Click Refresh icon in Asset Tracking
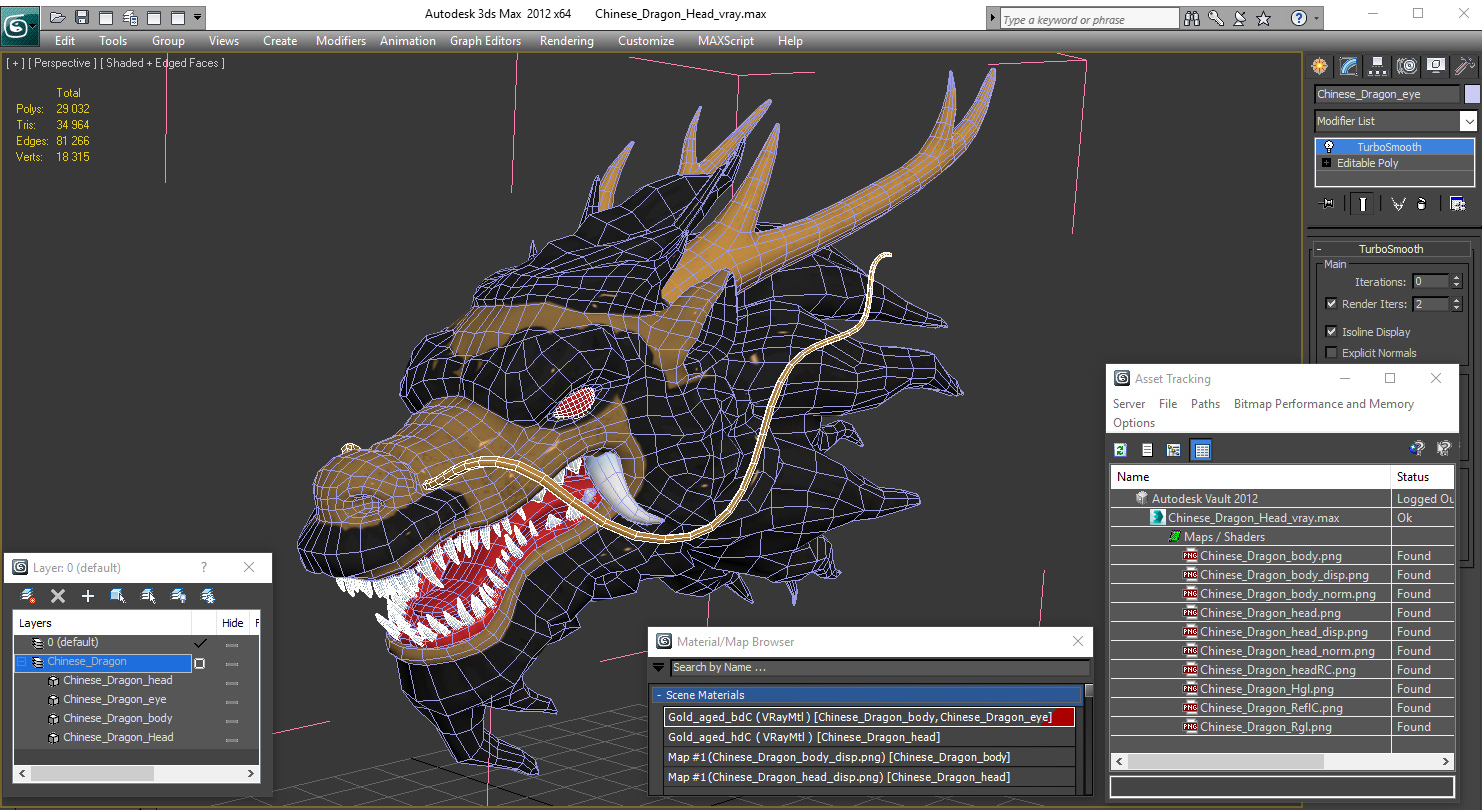The height and width of the screenshot is (810, 1482). (x=1121, y=450)
